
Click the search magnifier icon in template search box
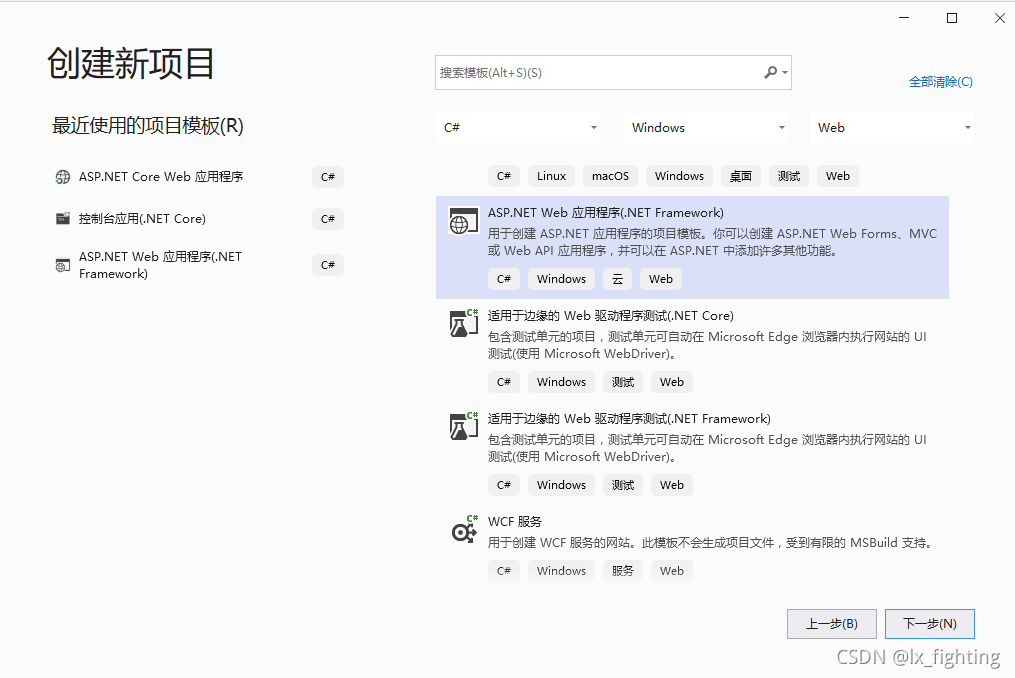(770, 73)
